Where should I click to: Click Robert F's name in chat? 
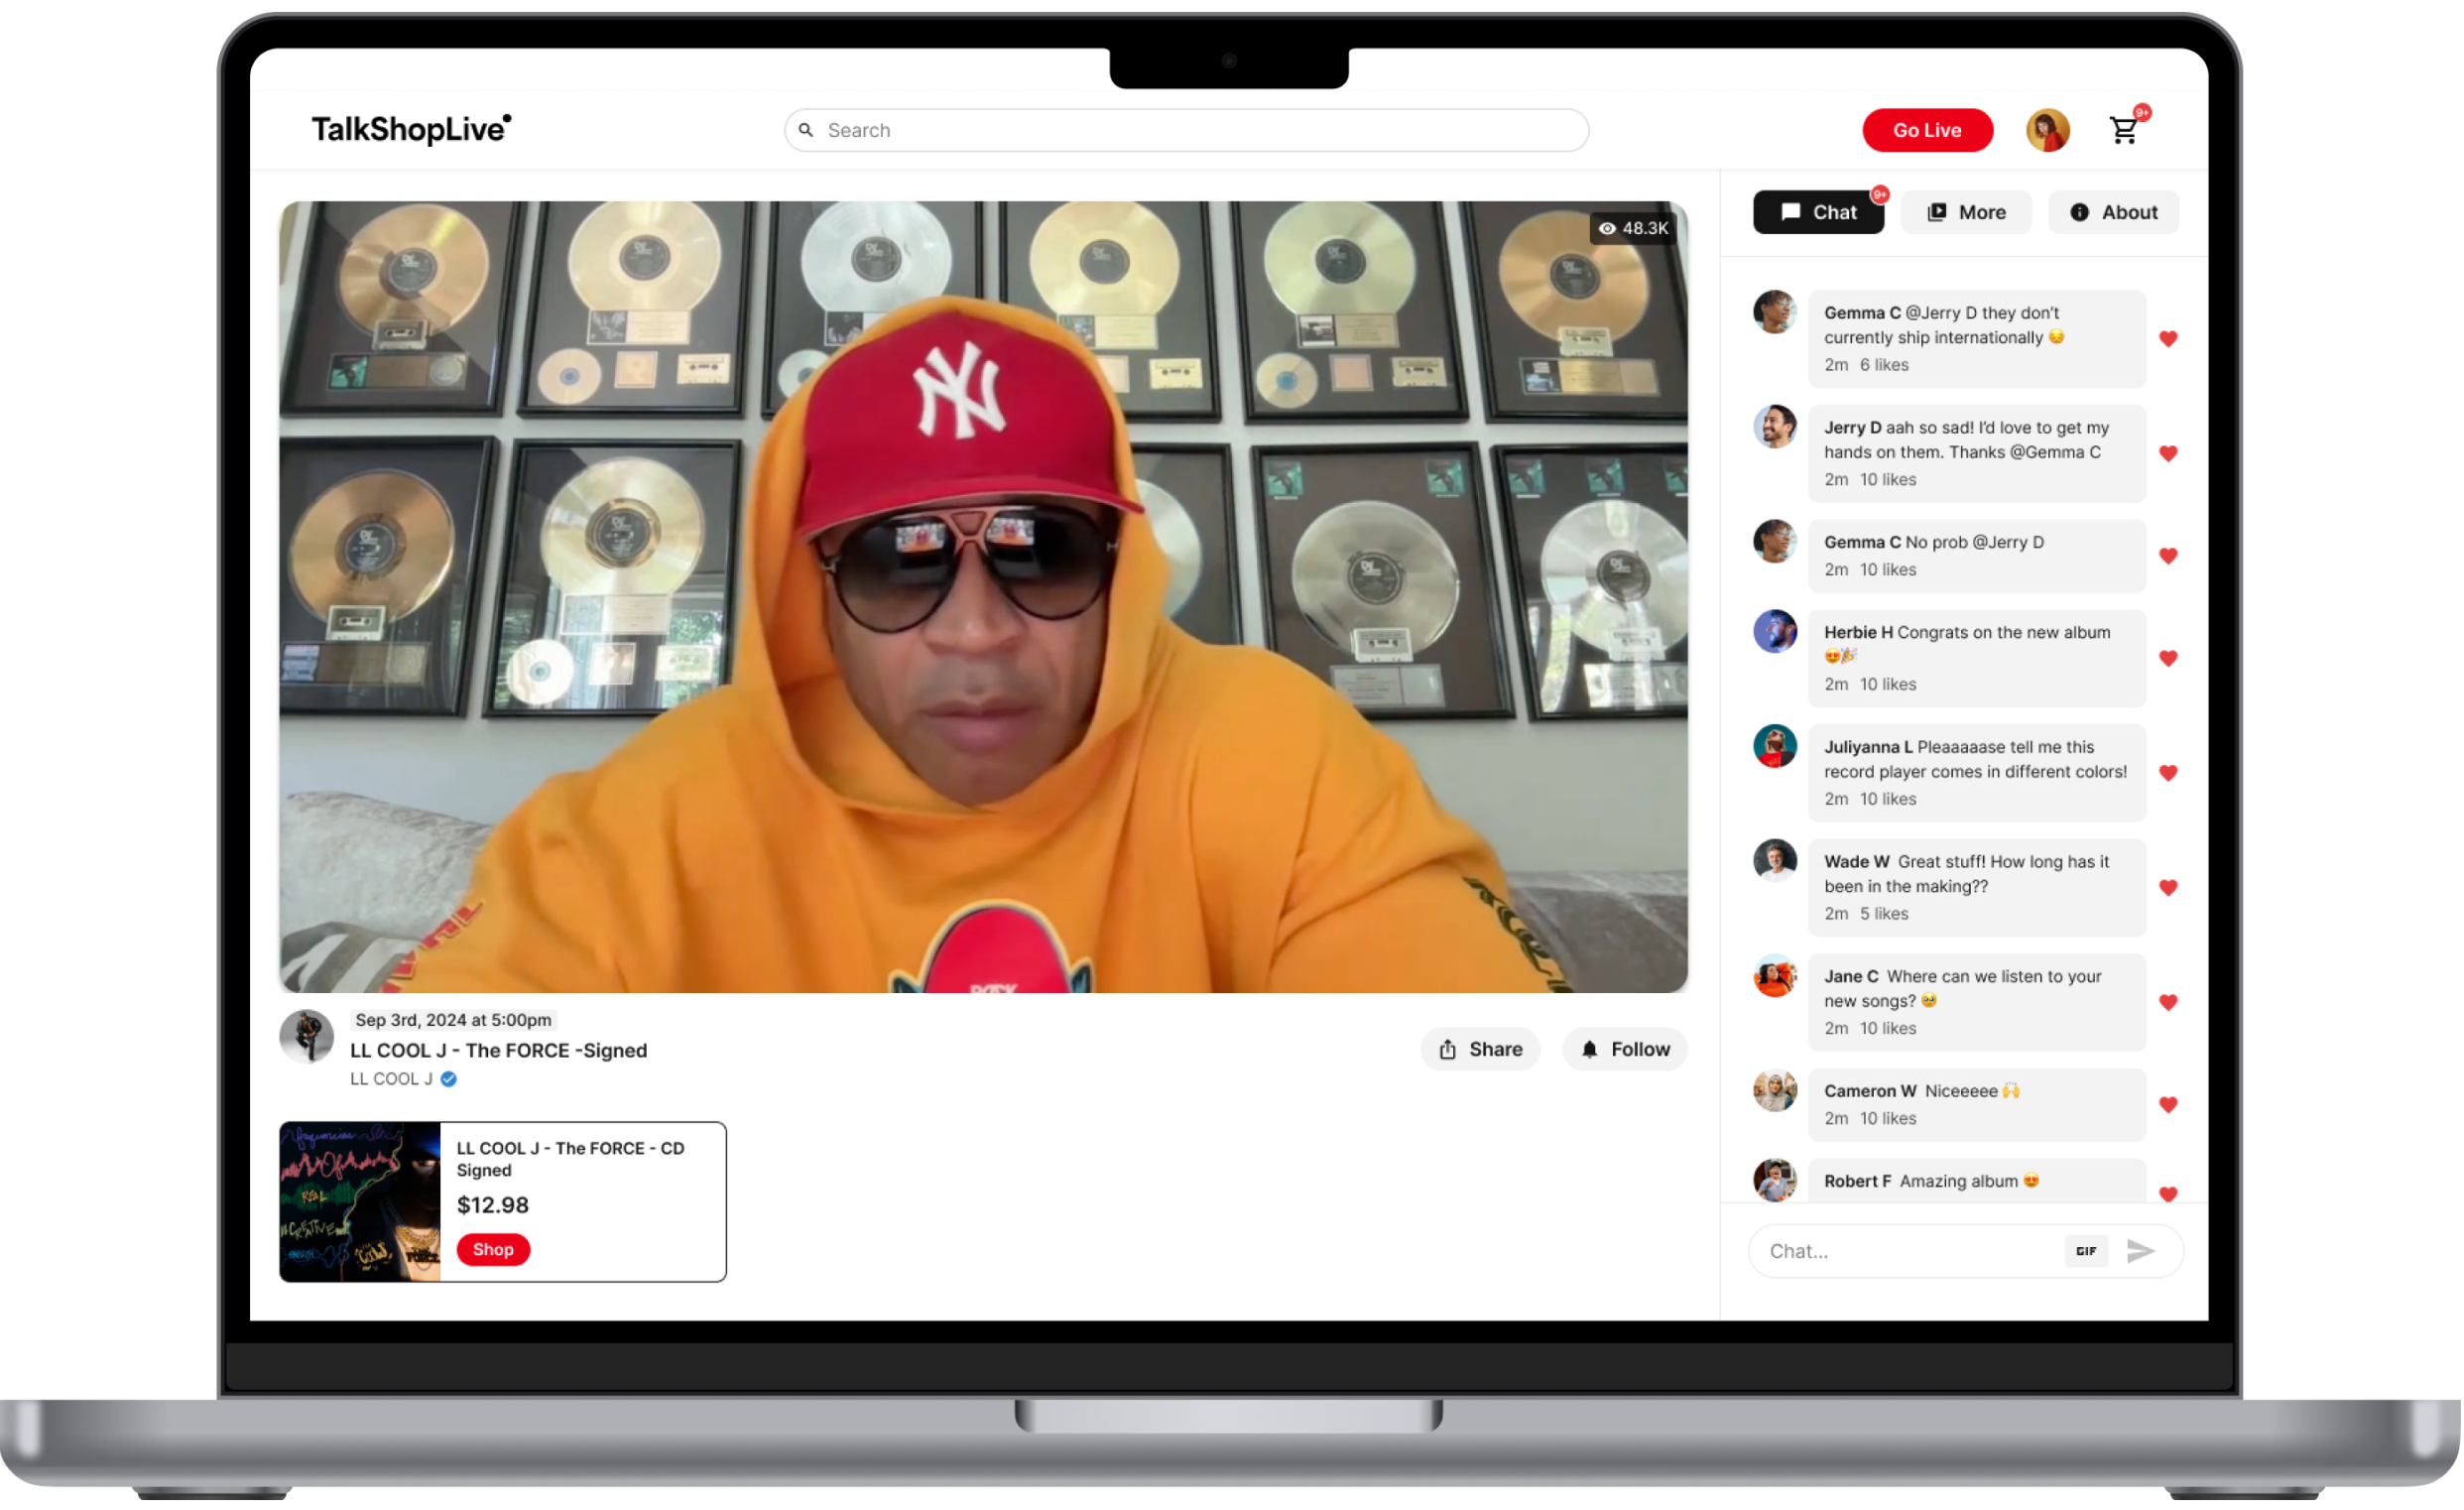(1858, 1182)
